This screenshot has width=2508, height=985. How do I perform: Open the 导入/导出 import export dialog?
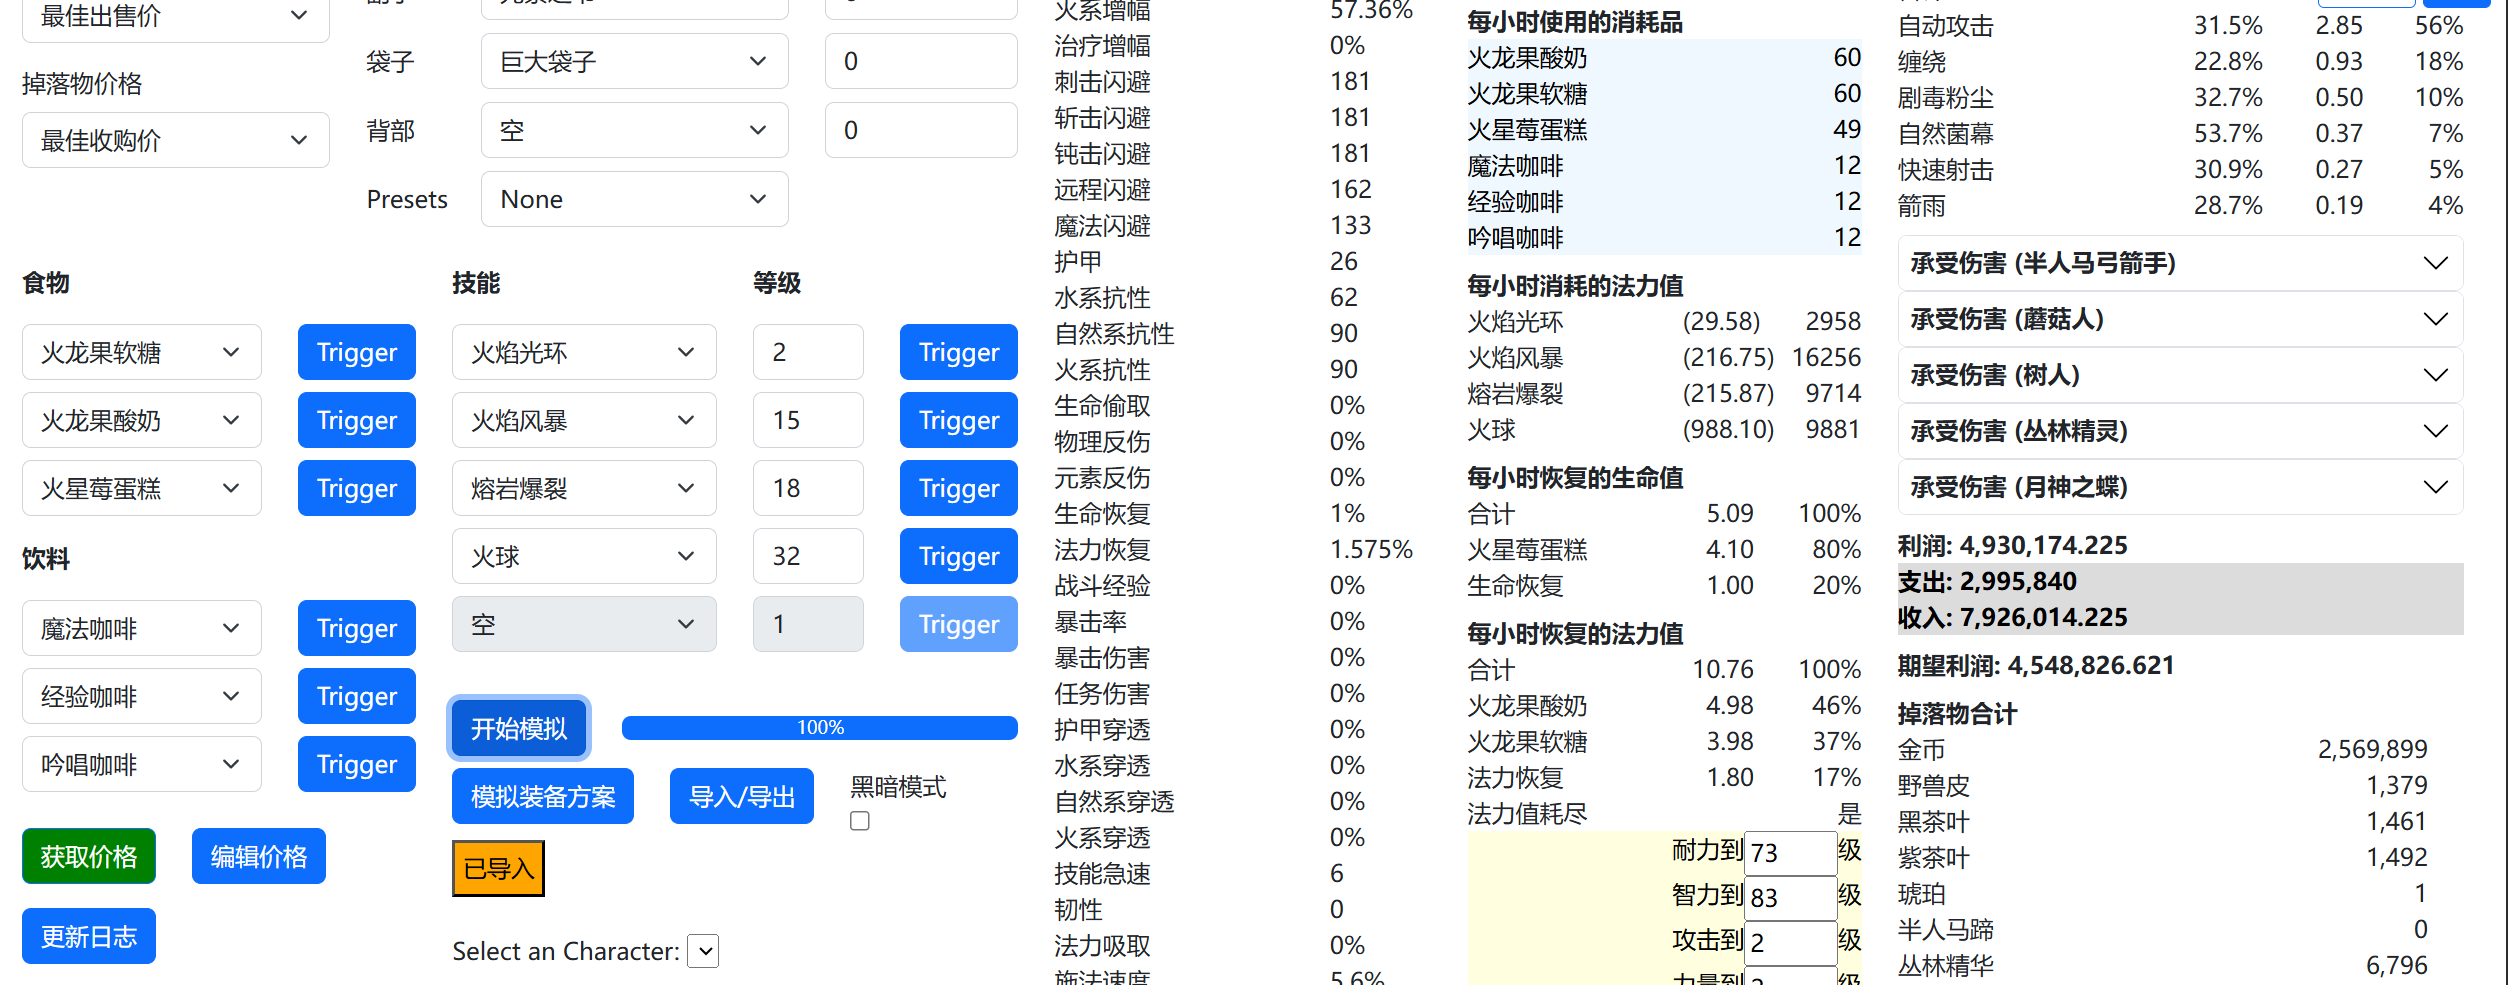(741, 796)
